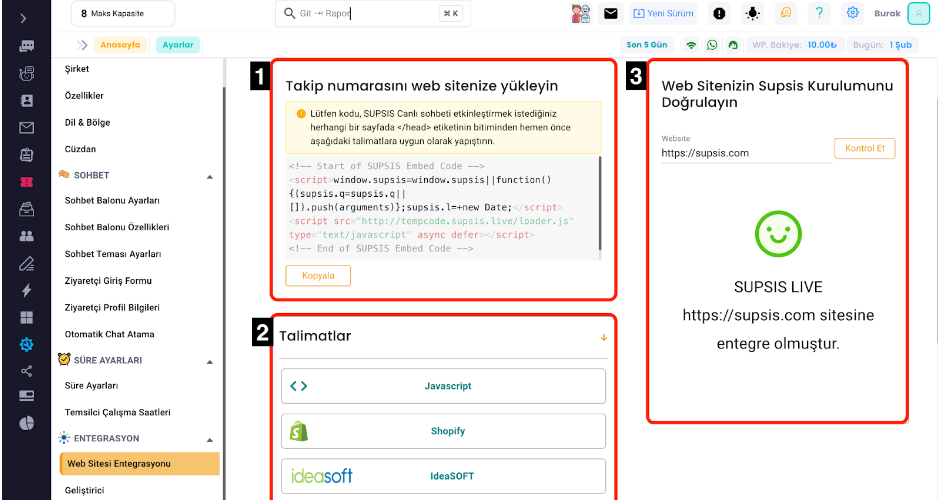Click the WhatsApp status icon
This screenshot has height=500, width=938.
tap(712, 45)
